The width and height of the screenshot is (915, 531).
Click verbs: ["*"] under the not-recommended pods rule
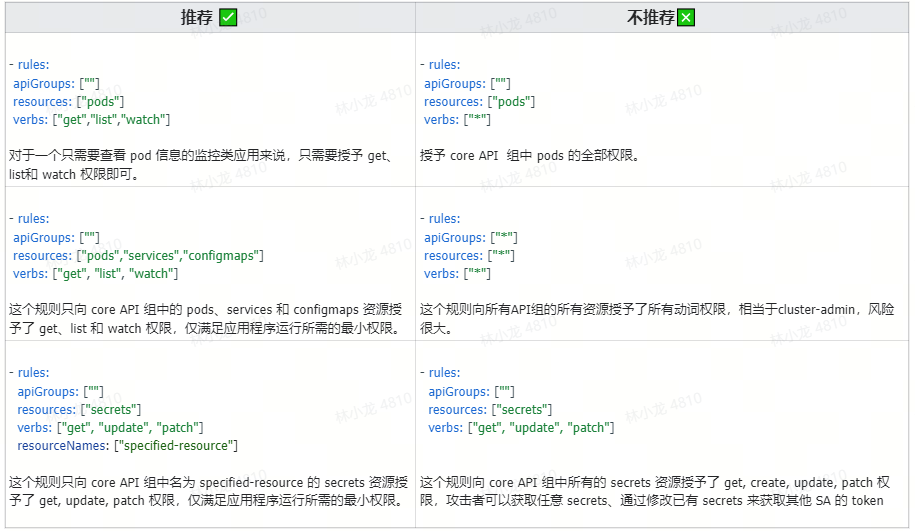point(457,120)
